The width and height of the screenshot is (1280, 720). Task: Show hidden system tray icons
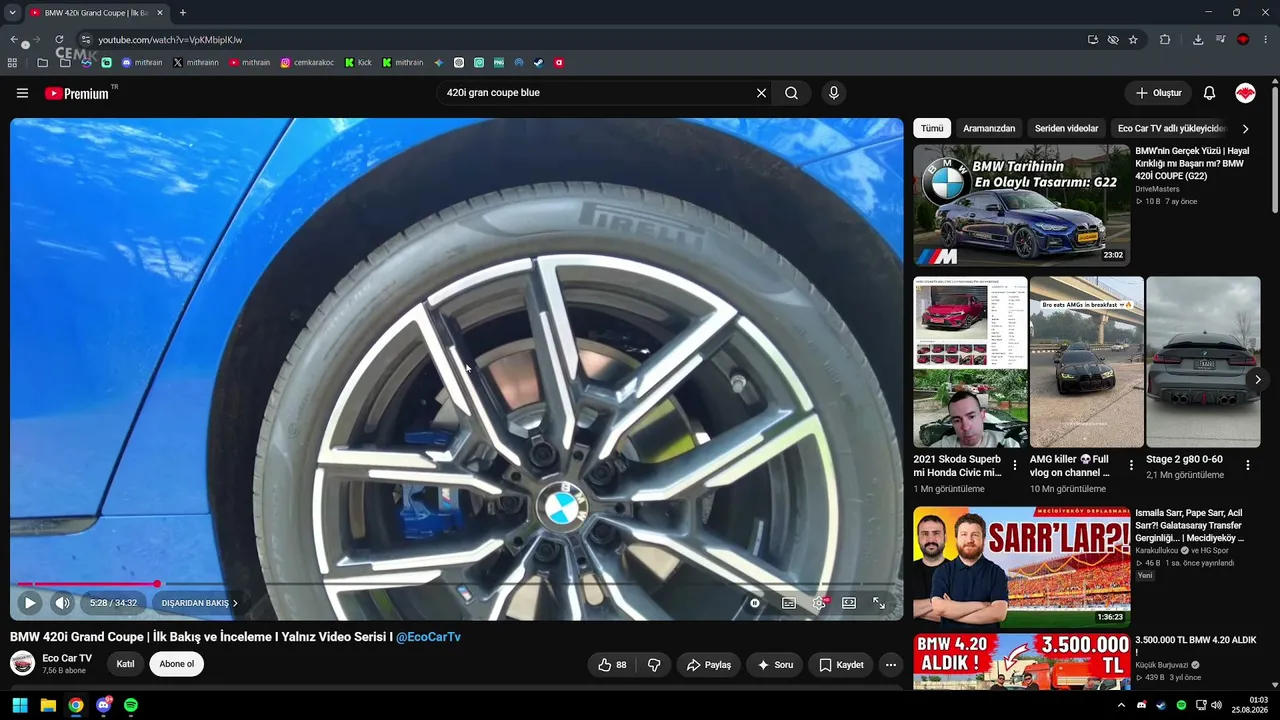pyautogui.click(x=1121, y=705)
